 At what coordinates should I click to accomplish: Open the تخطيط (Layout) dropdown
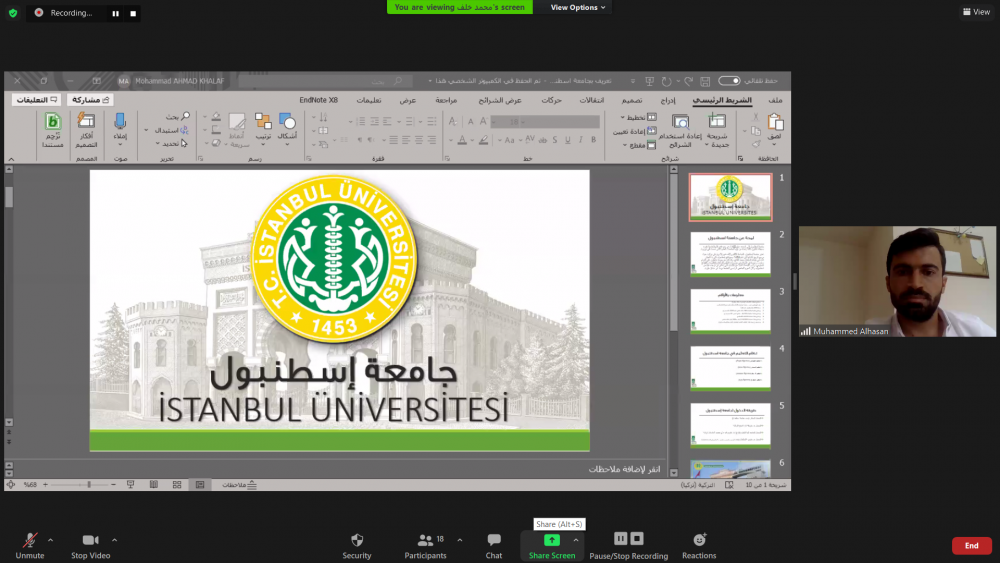point(638,117)
